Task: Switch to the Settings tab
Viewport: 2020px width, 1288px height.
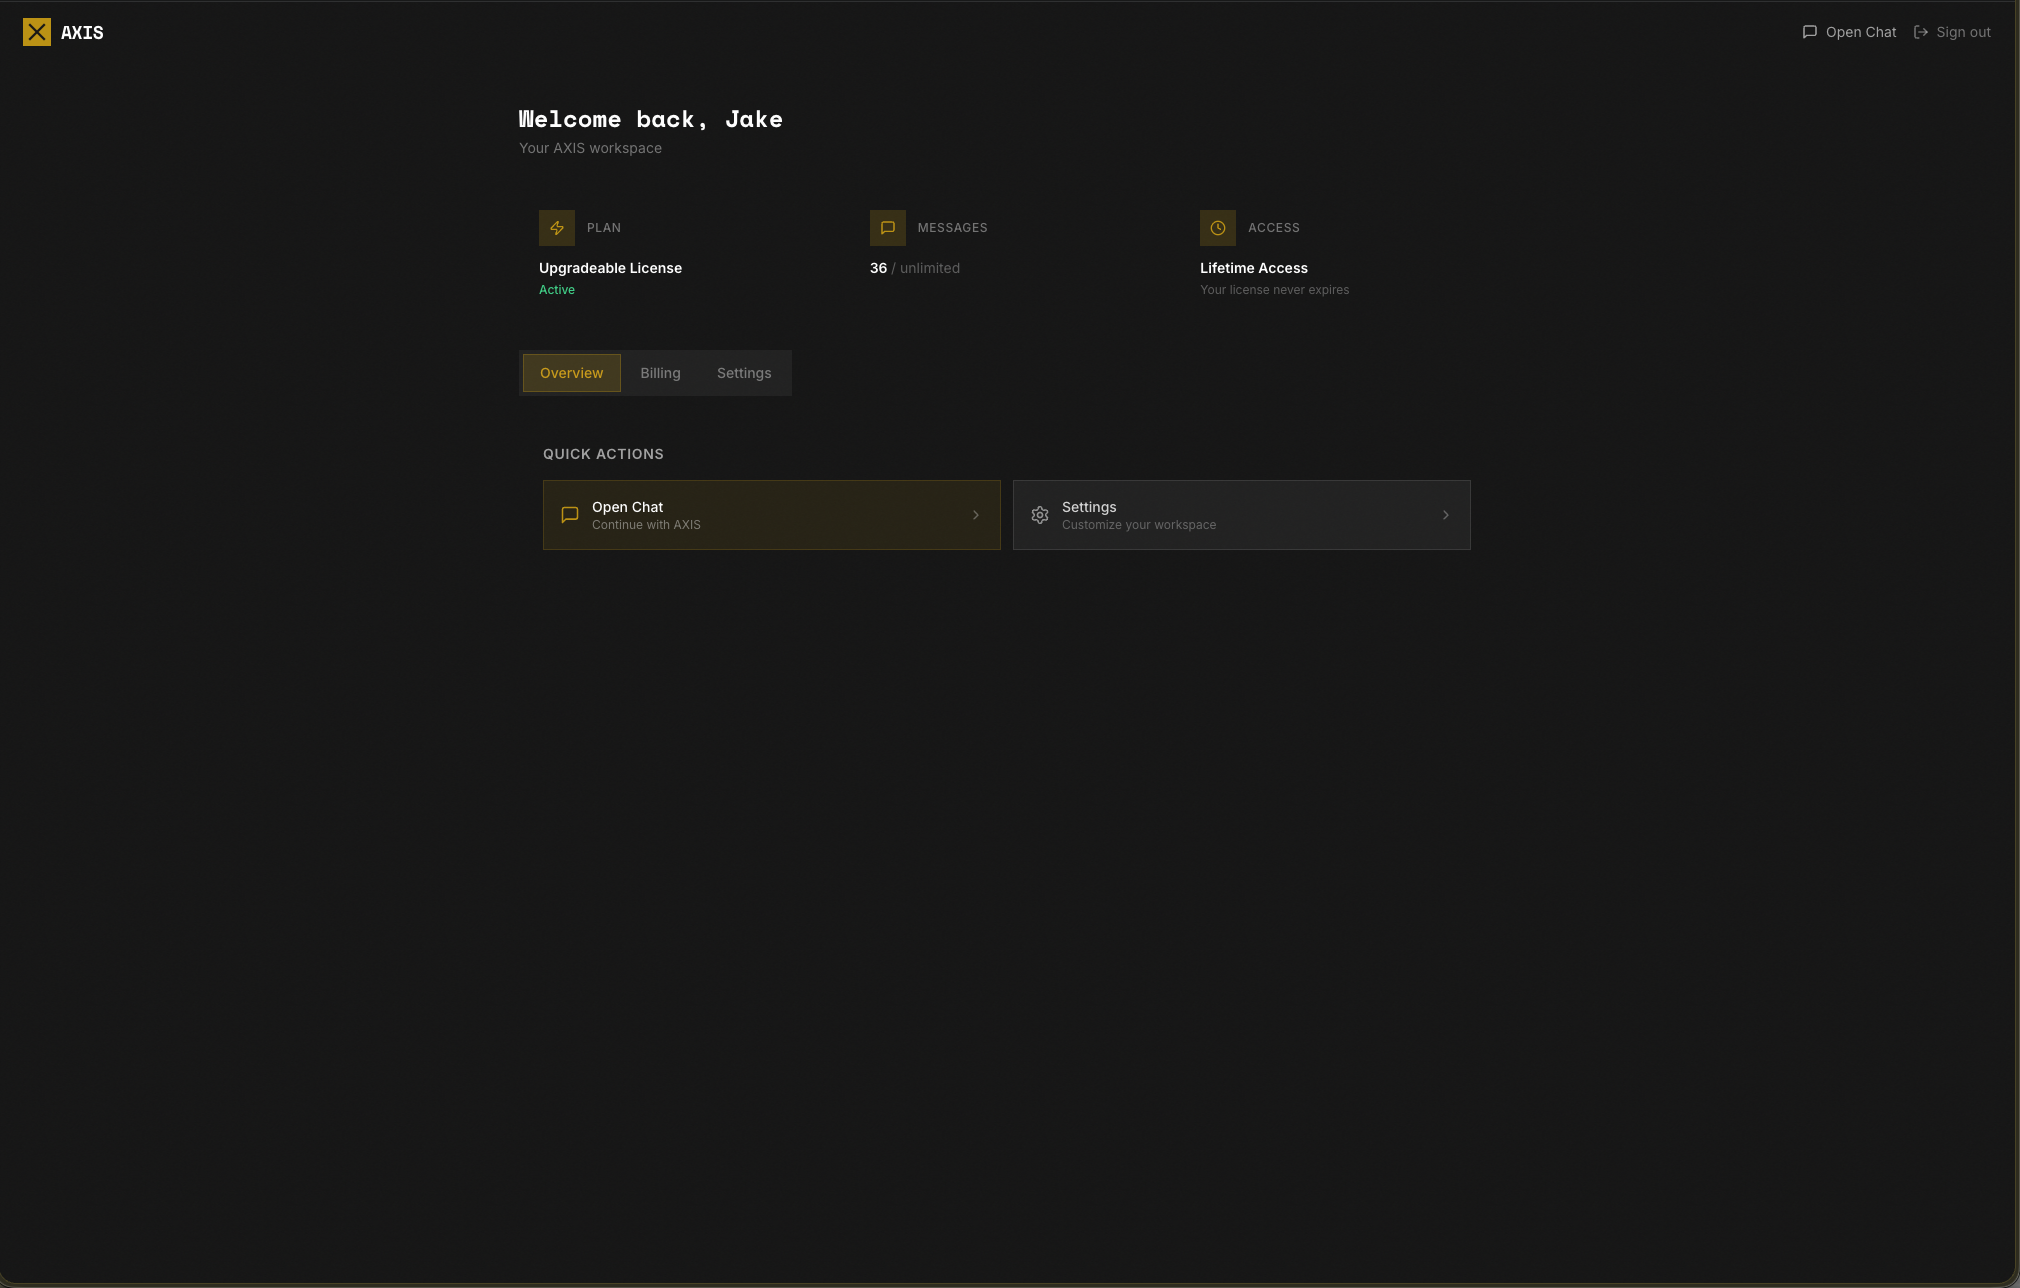Action: 744,373
